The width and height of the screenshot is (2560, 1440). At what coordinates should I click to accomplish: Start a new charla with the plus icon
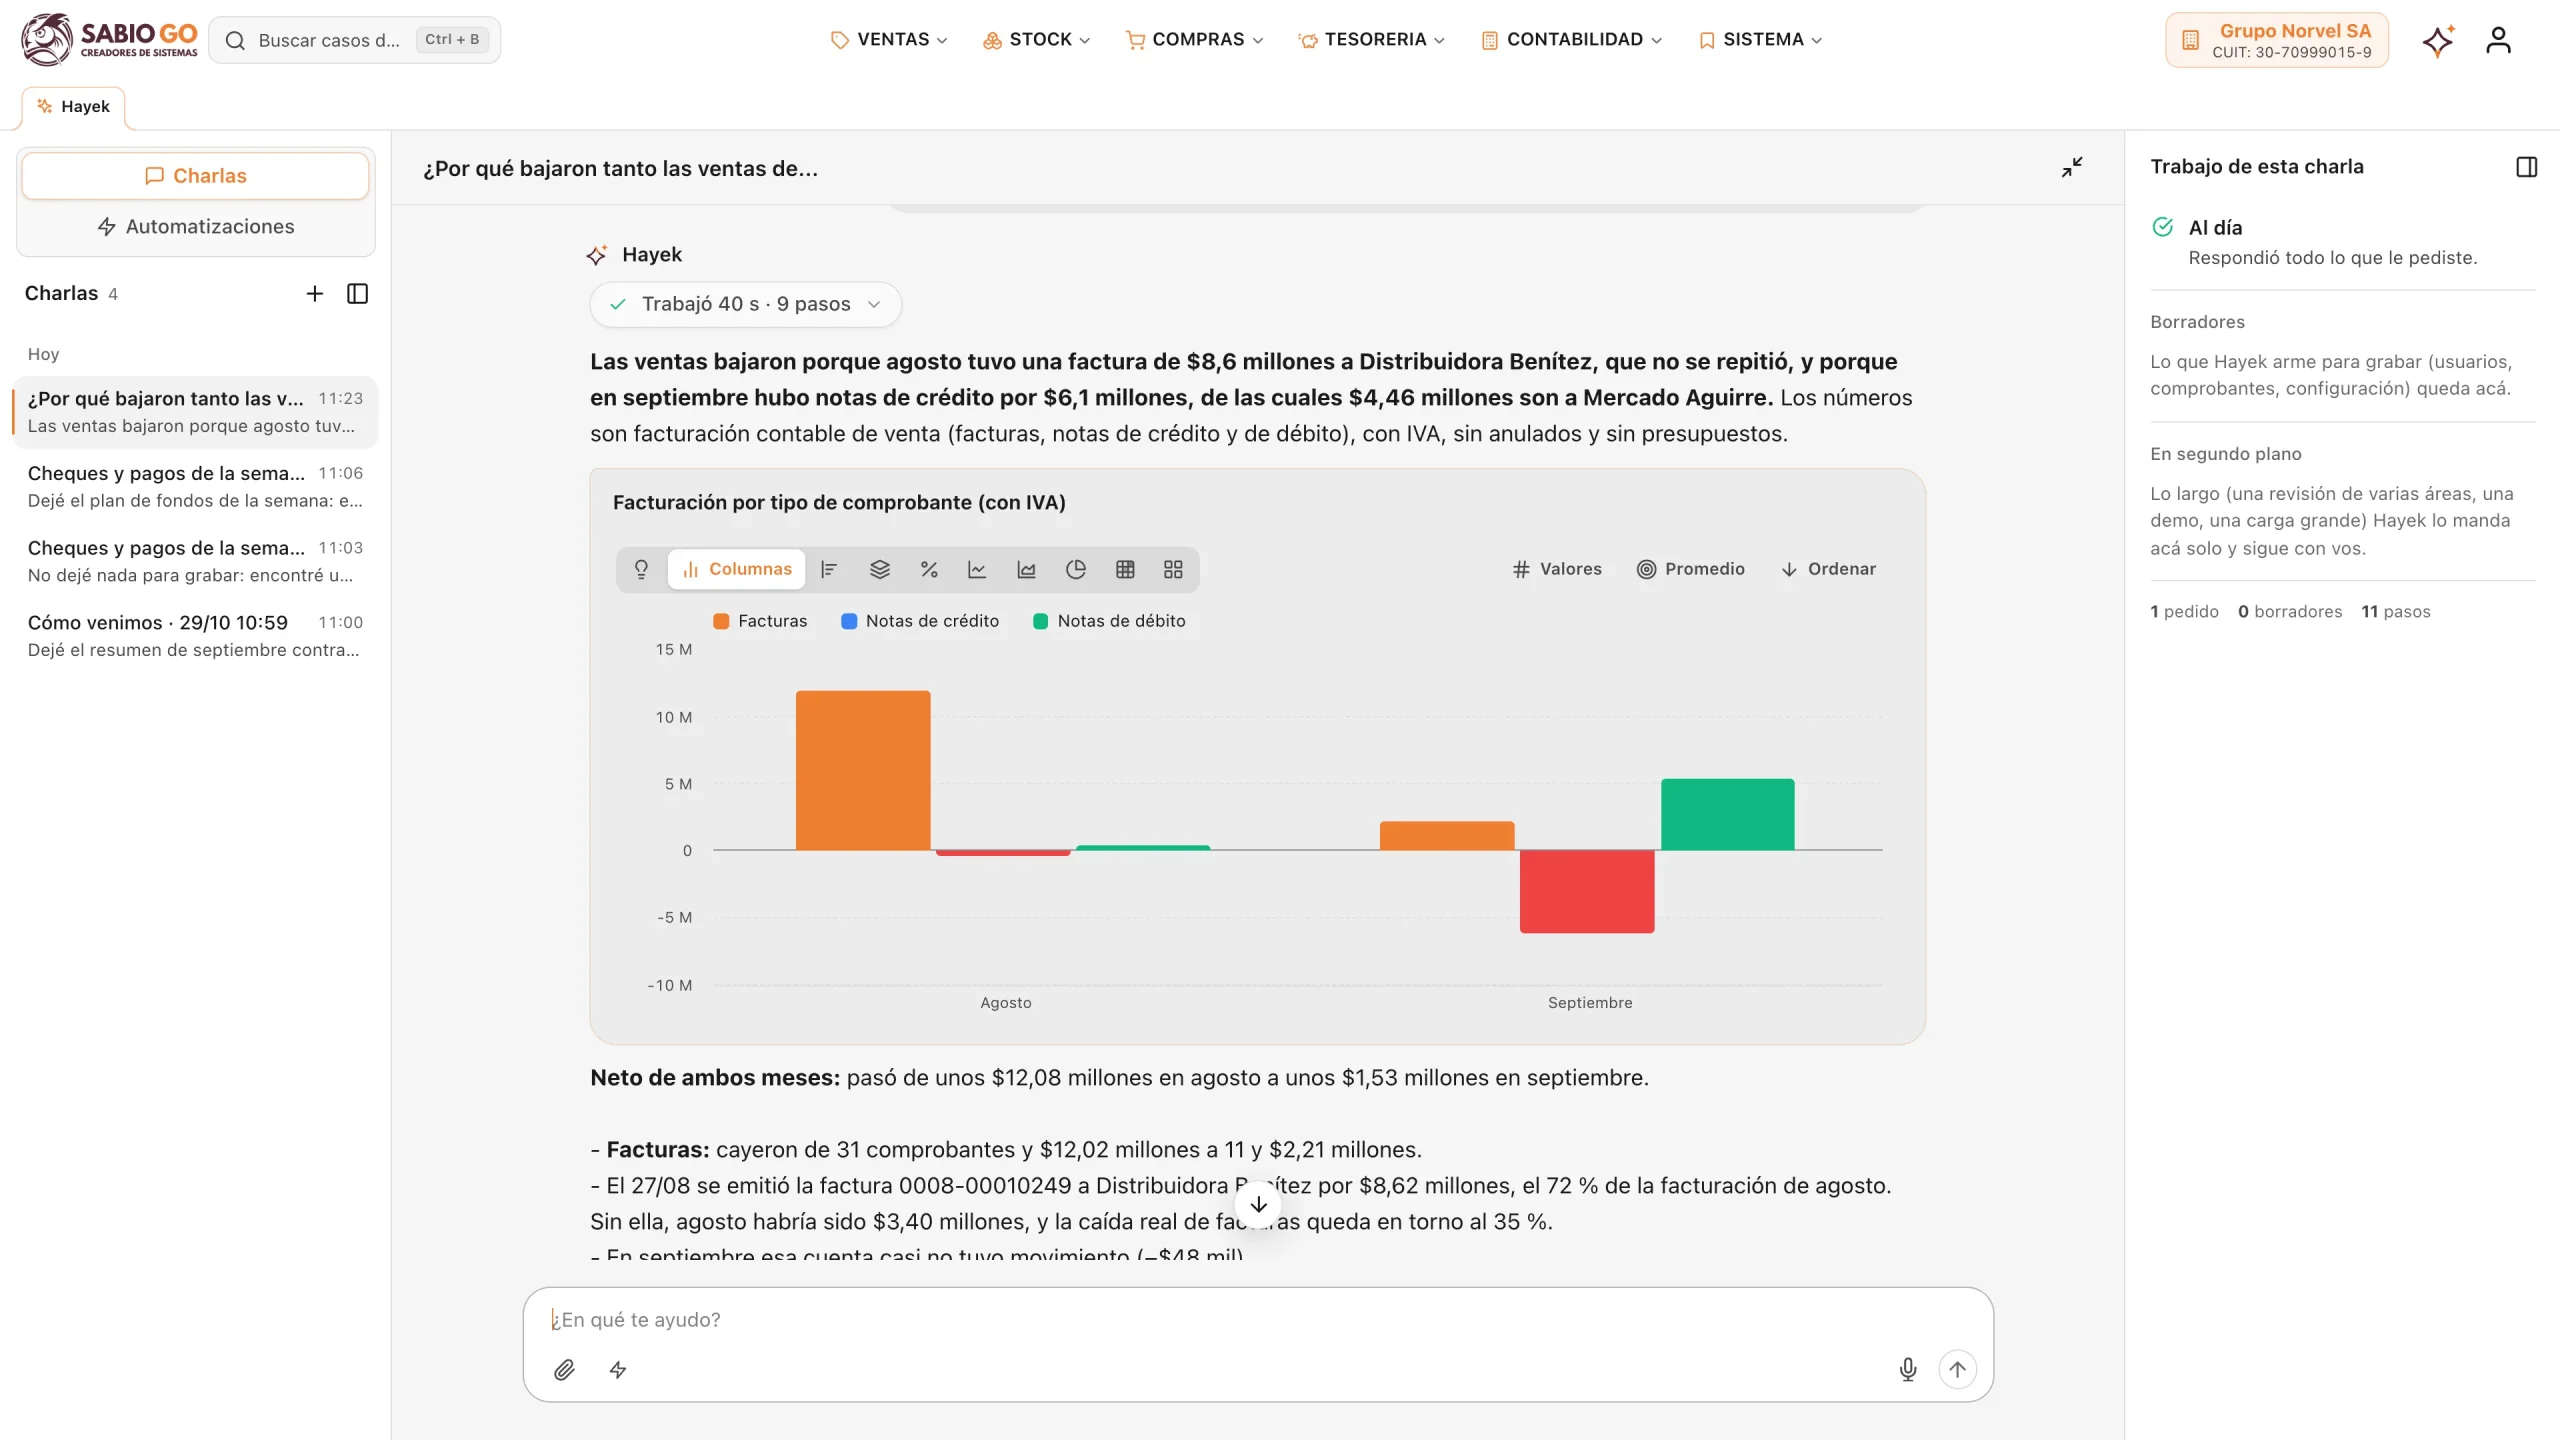(314, 293)
